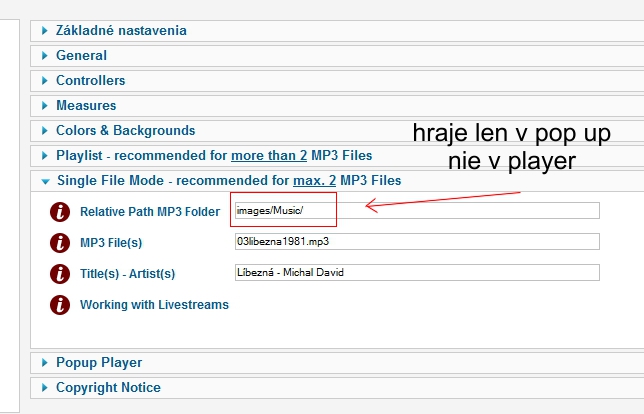
Task: Click info icon beside Relative Path MP3 Folder
Action: 61,211
